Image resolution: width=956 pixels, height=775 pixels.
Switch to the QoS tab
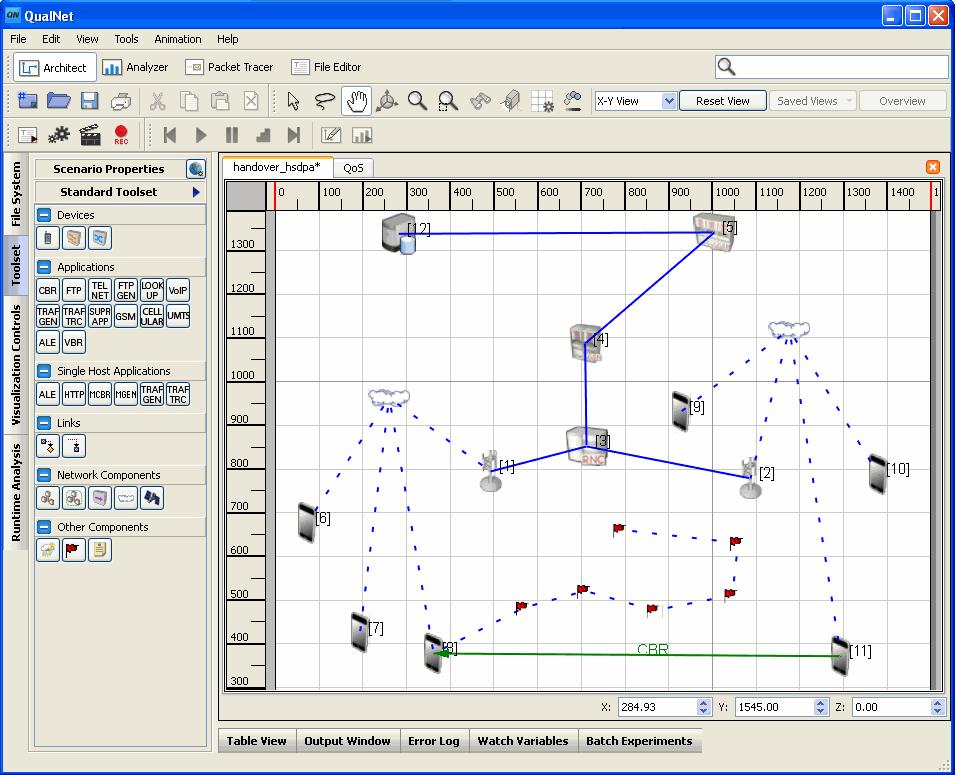(x=353, y=168)
